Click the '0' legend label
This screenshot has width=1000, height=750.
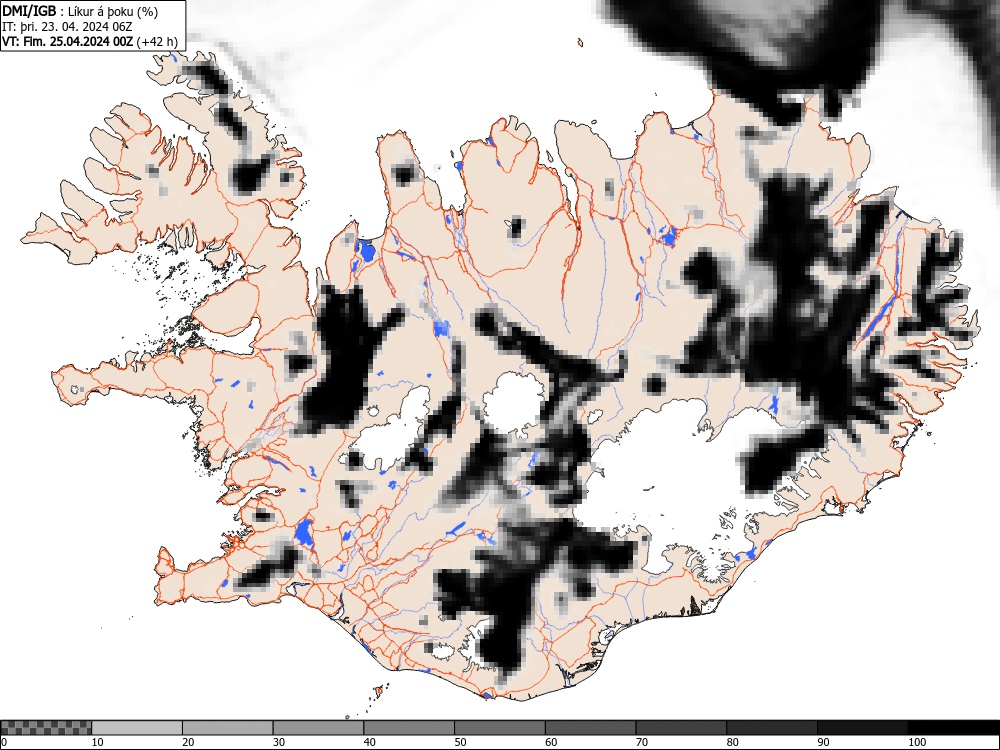coord(4,742)
